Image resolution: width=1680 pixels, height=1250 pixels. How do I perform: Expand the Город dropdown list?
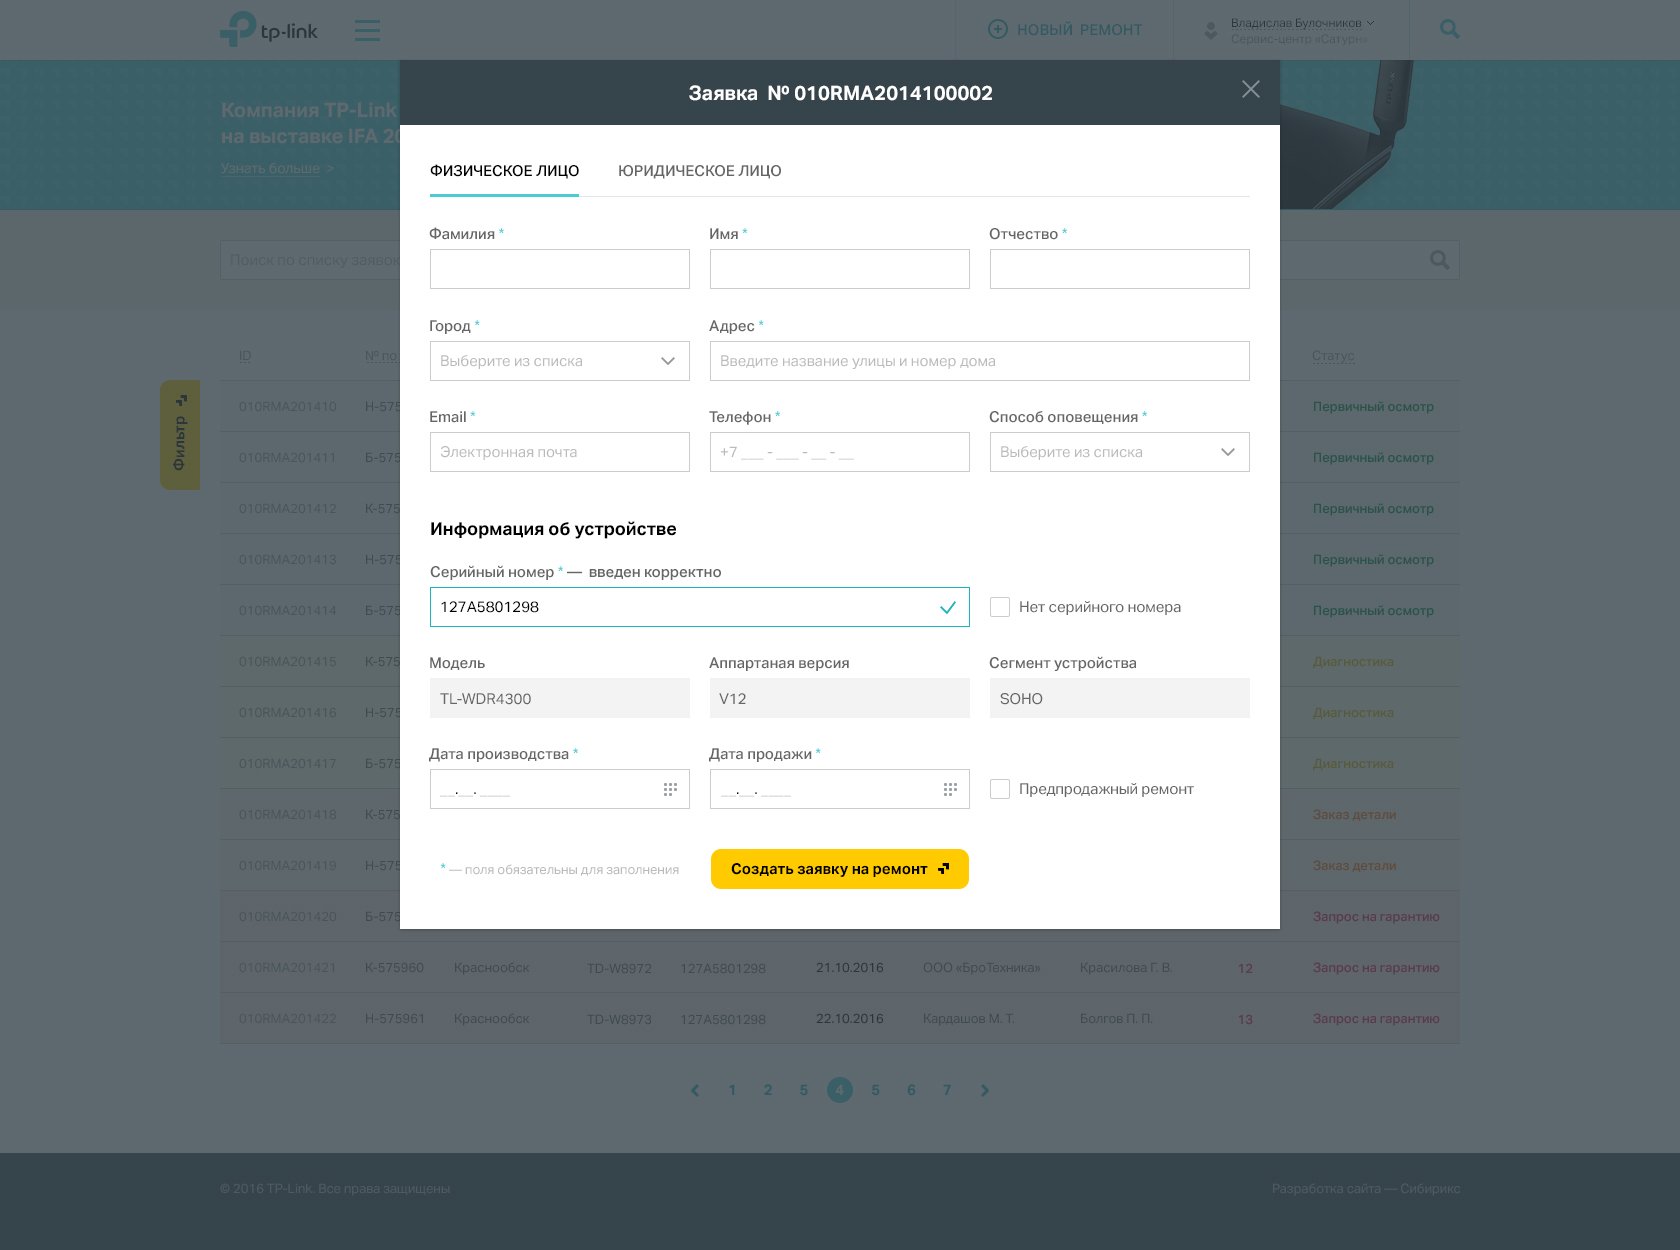[560, 361]
